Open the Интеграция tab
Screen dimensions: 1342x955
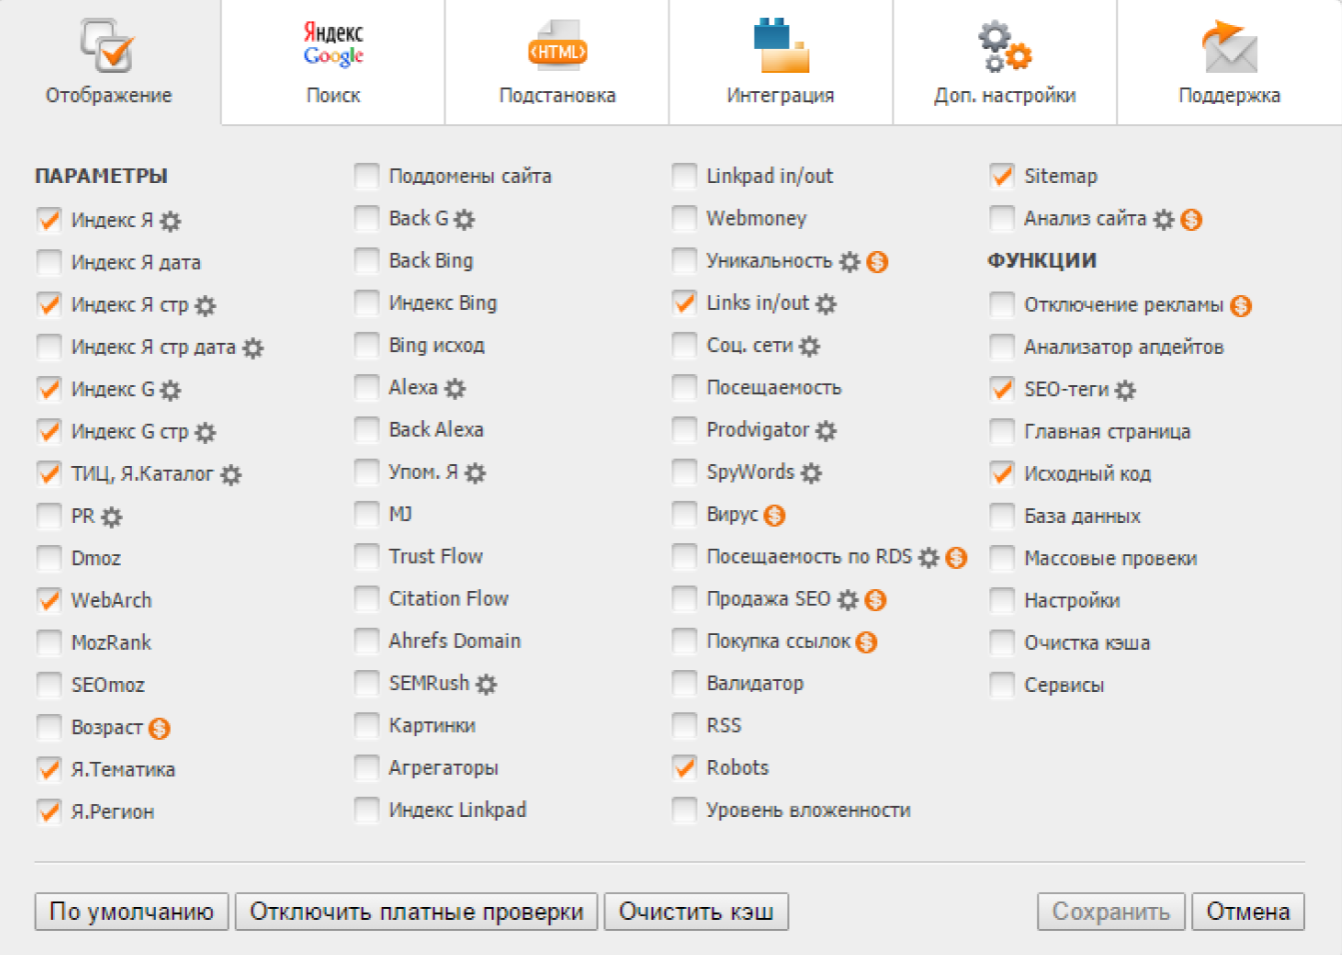781,62
